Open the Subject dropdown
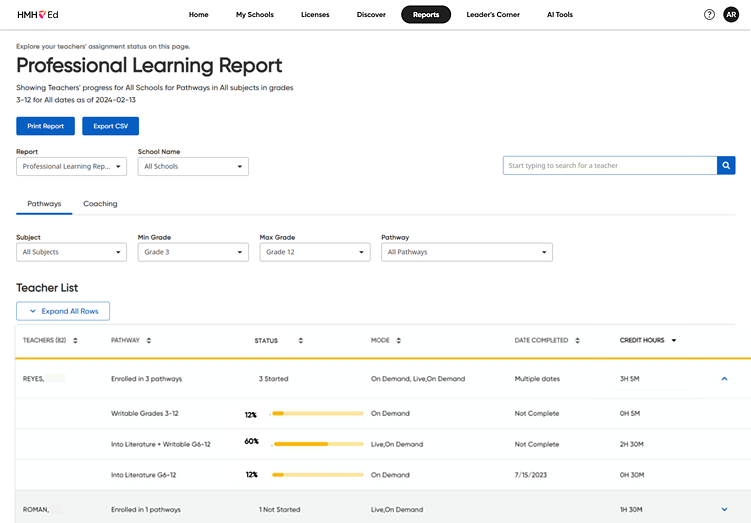This screenshot has width=751, height=523. point(71,252)
